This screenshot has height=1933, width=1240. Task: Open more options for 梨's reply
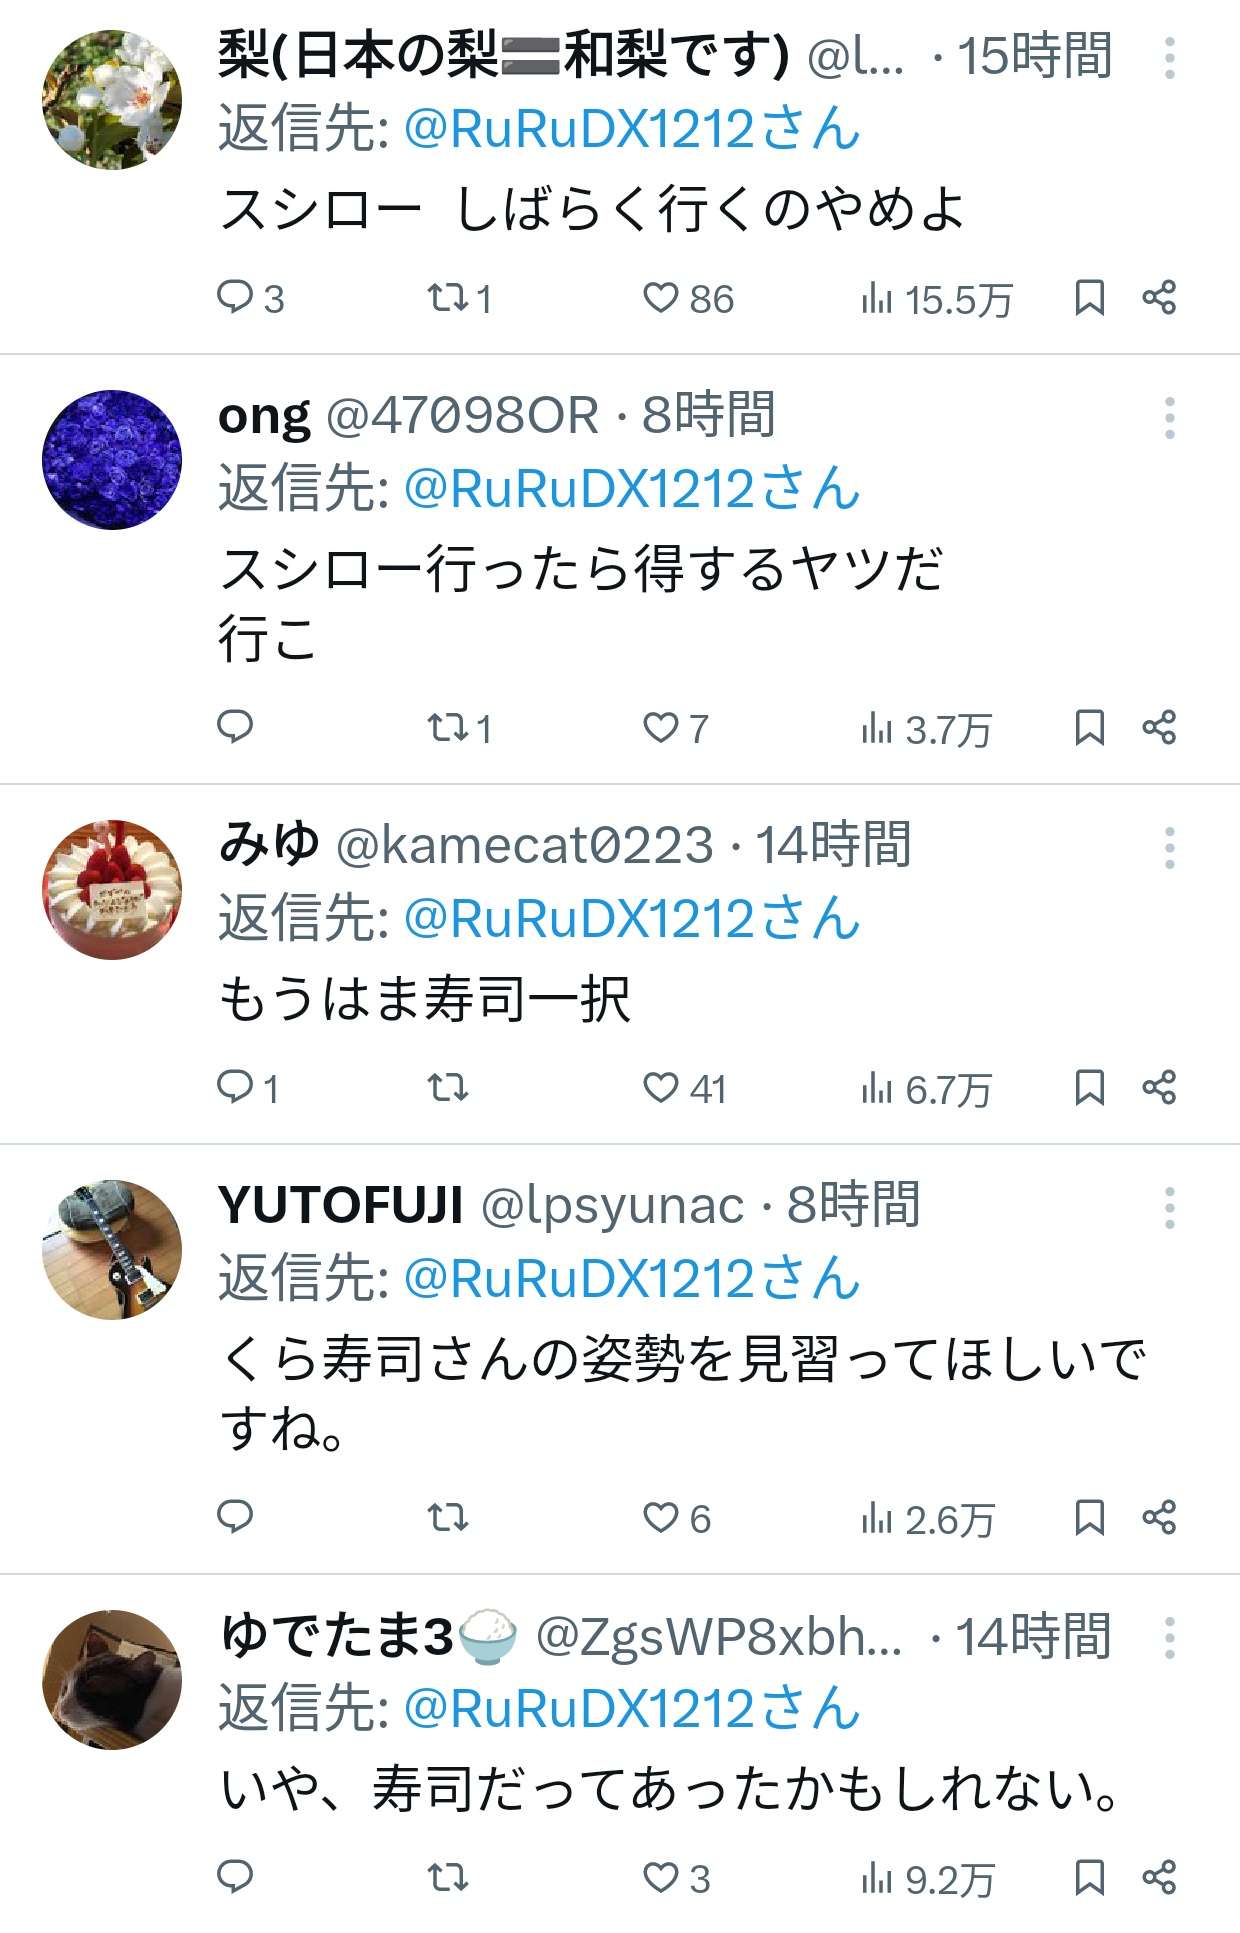(x=1169, y=58)
